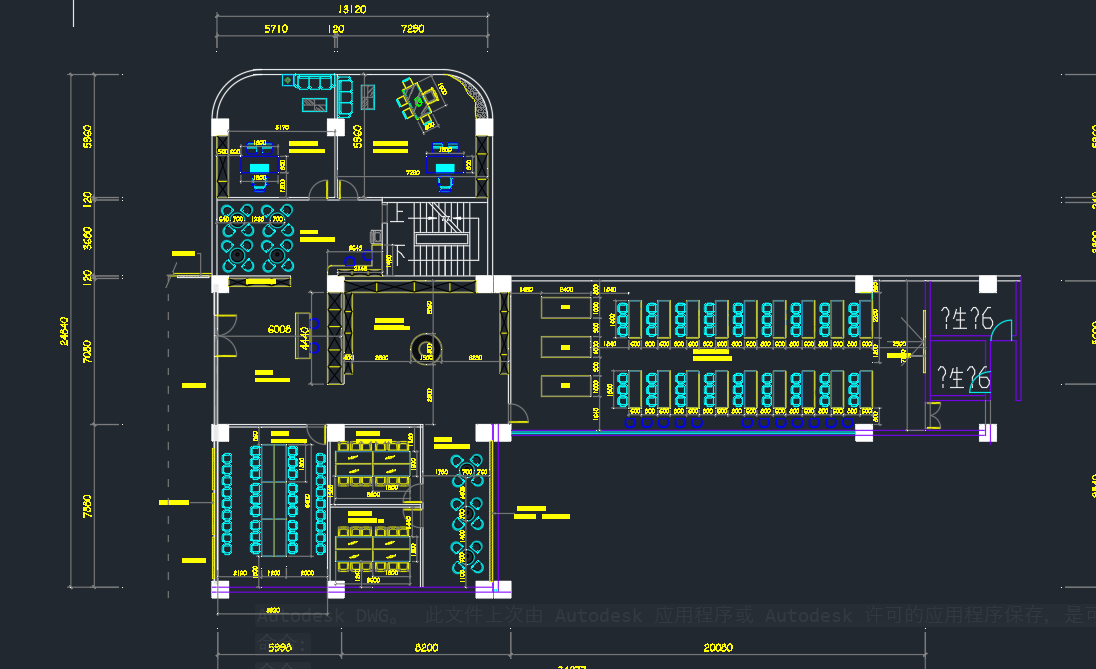This screenshot has width=1096, height=669.
Task: Select the 7290 dimension label
Action: coord(412,29)
